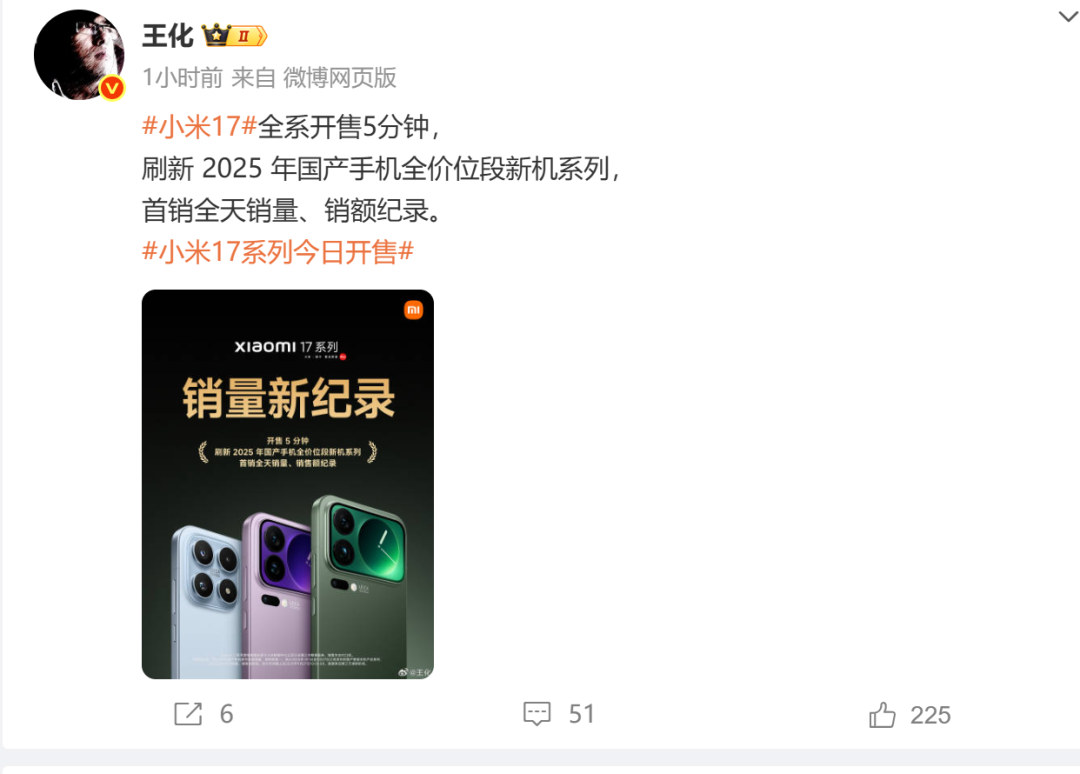Screen dimensions: 1080x774
Task: Click the orange Mi logo in image
Action: pyautogui.click(x=413, y=310)
